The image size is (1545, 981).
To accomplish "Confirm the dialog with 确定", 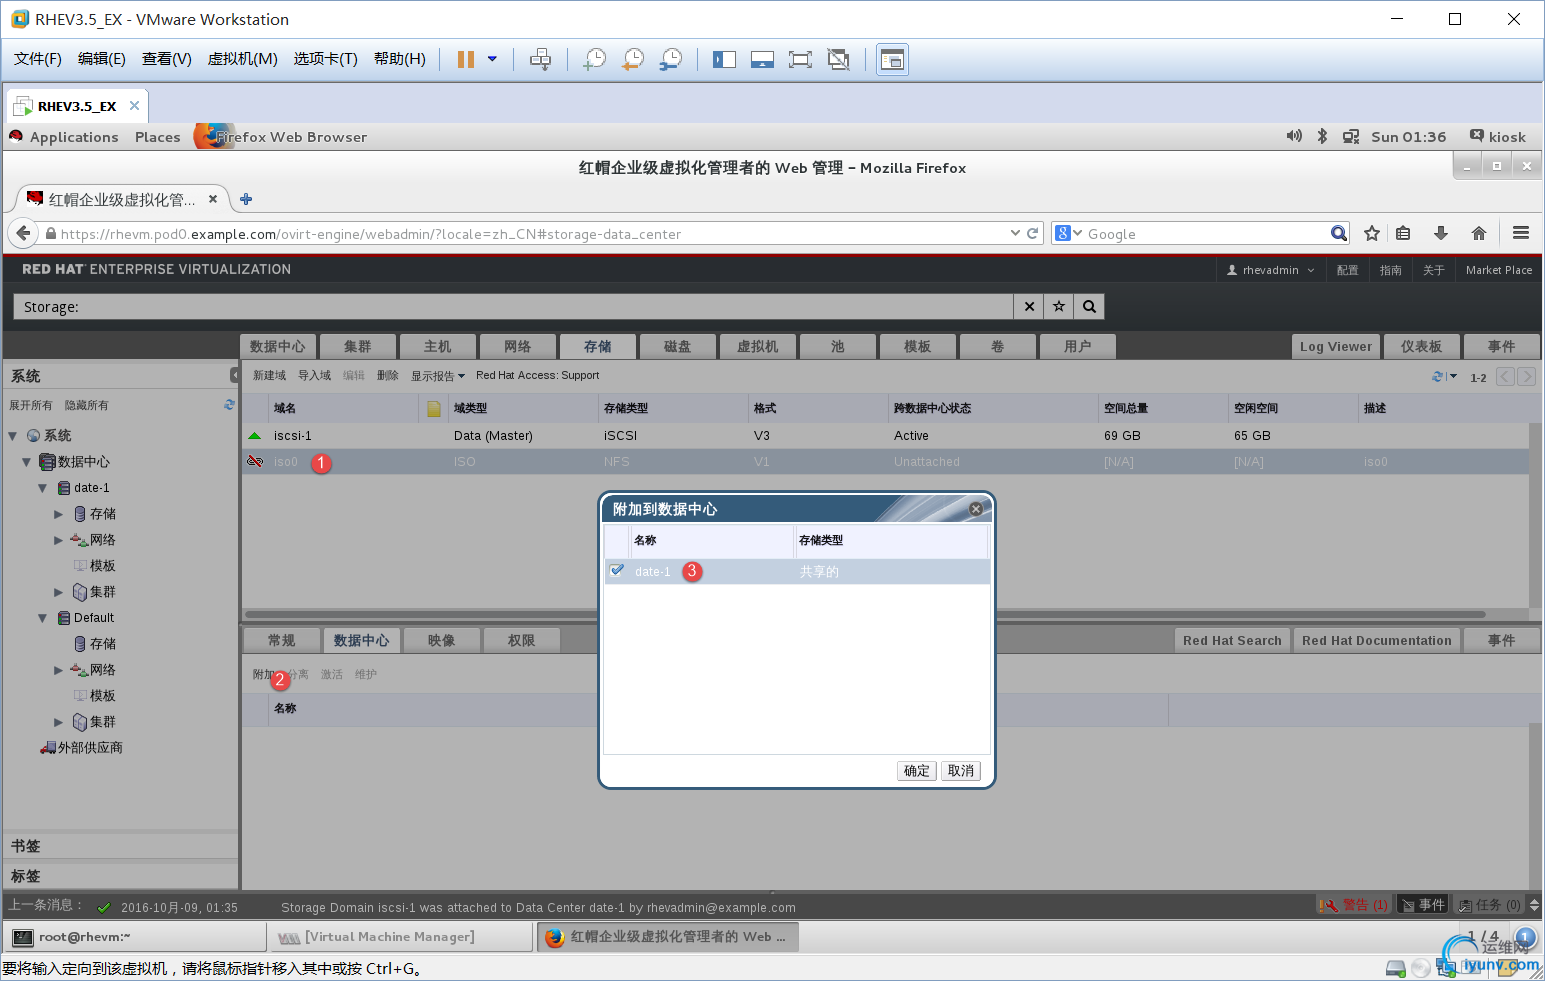I will point(917,771).
